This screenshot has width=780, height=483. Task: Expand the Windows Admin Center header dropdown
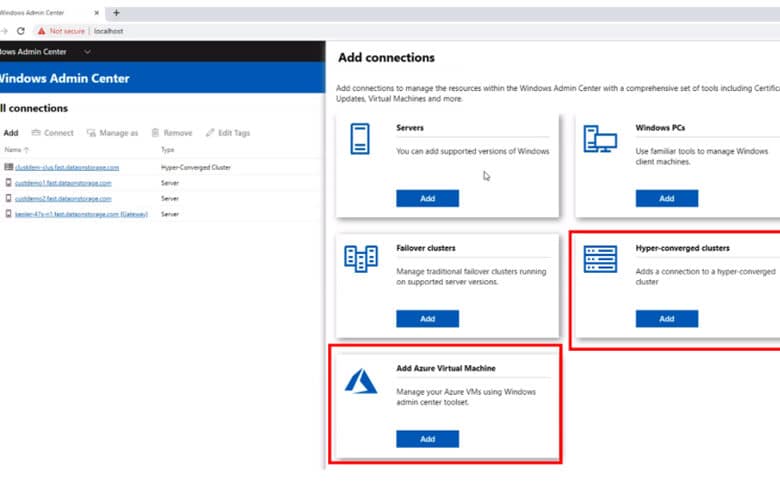tap(87, 52)
